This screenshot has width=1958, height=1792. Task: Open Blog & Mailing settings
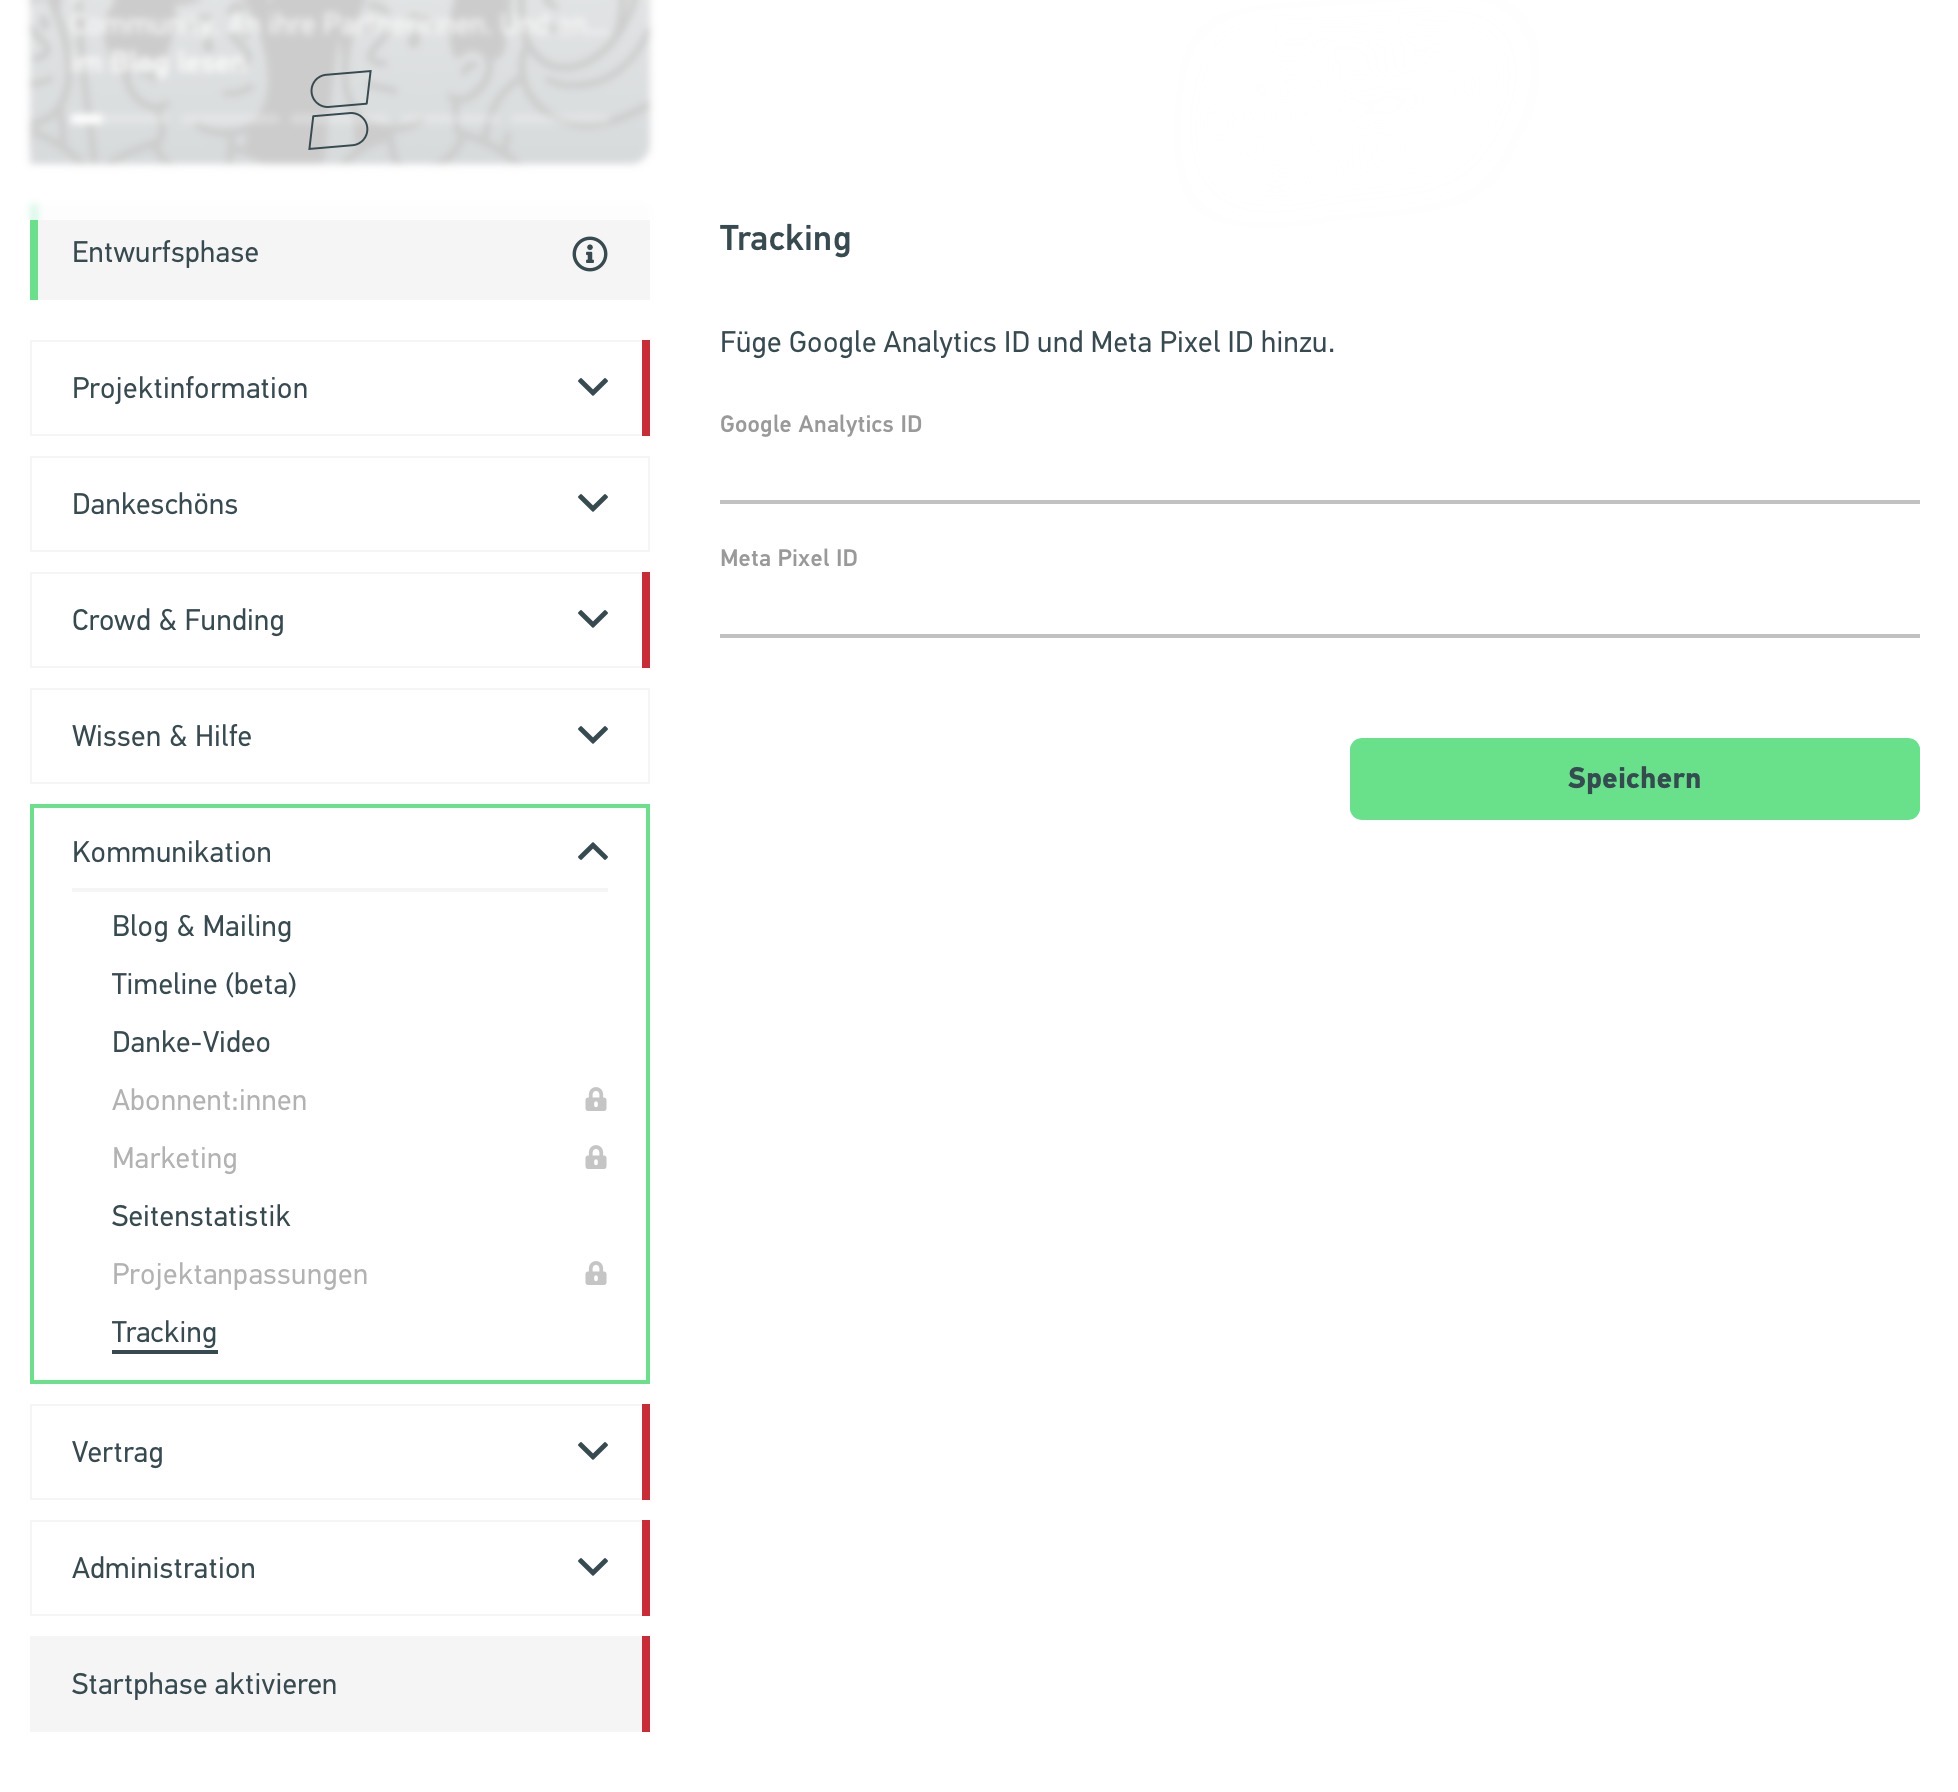point(201,926)
